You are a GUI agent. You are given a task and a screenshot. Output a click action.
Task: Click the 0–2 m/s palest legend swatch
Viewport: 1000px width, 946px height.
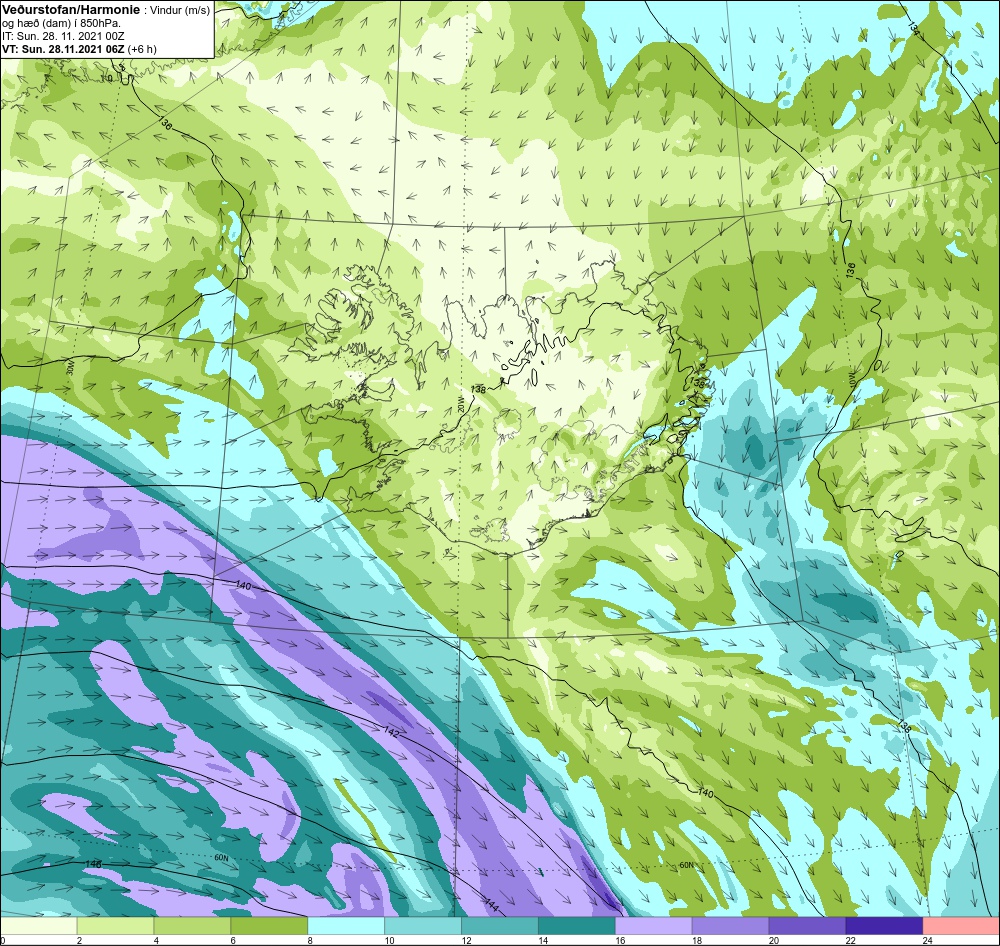tap(38, 925)
